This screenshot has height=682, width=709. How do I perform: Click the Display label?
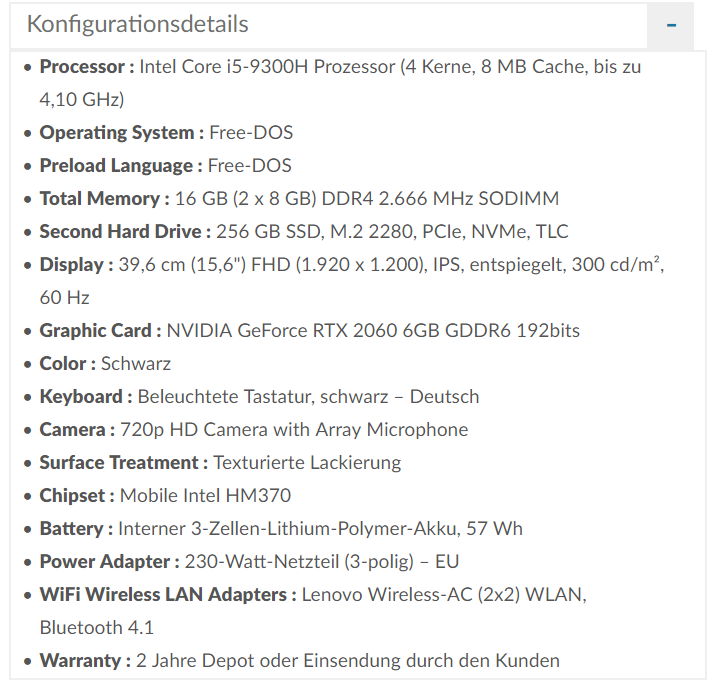[x=76, y=265]
